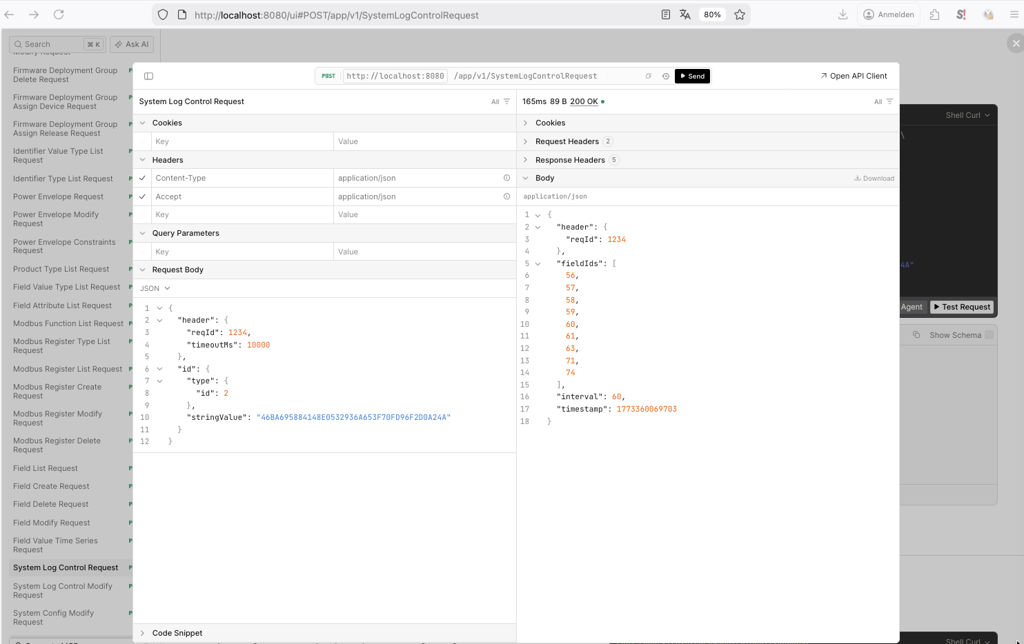The height and width of the screenshot is (644, 1024).
Task: Open the browser hamburger menu
Action: (1014, 14)
